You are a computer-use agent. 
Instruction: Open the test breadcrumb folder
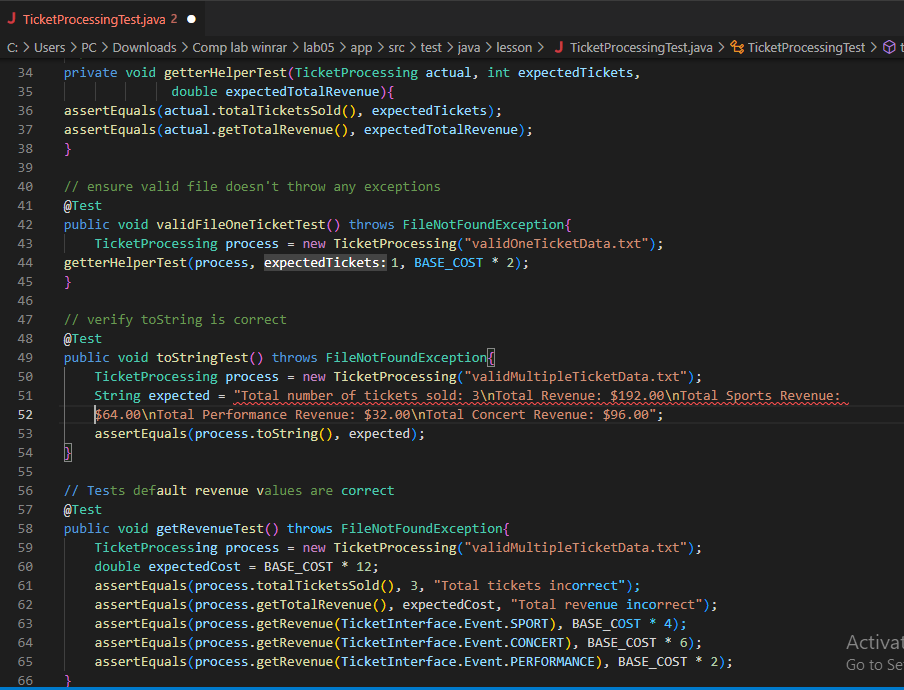click(x=431, y=48)
